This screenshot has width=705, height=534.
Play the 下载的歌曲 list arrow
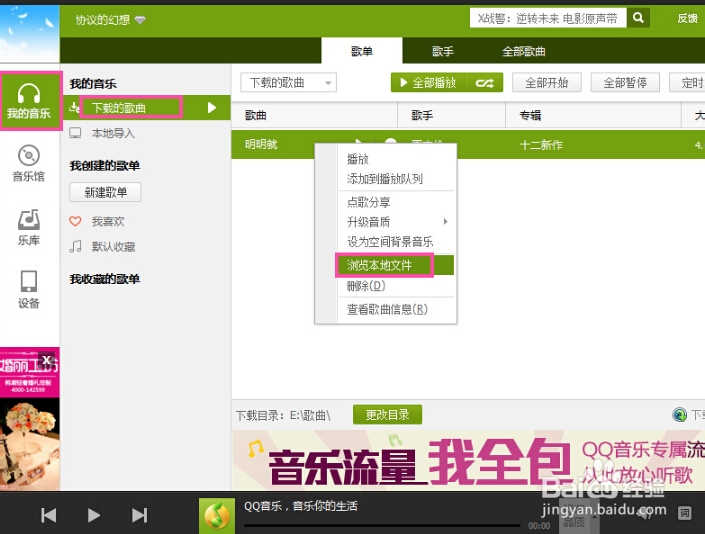point(212,107)
